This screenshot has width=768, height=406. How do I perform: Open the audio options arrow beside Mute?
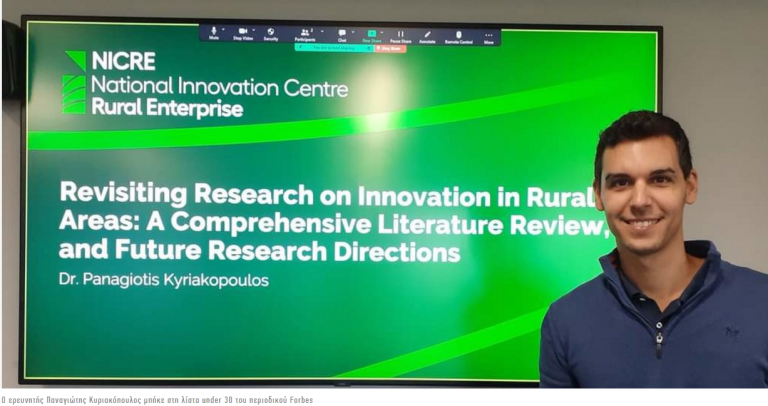pyautogui.click(x=223, y=30)
